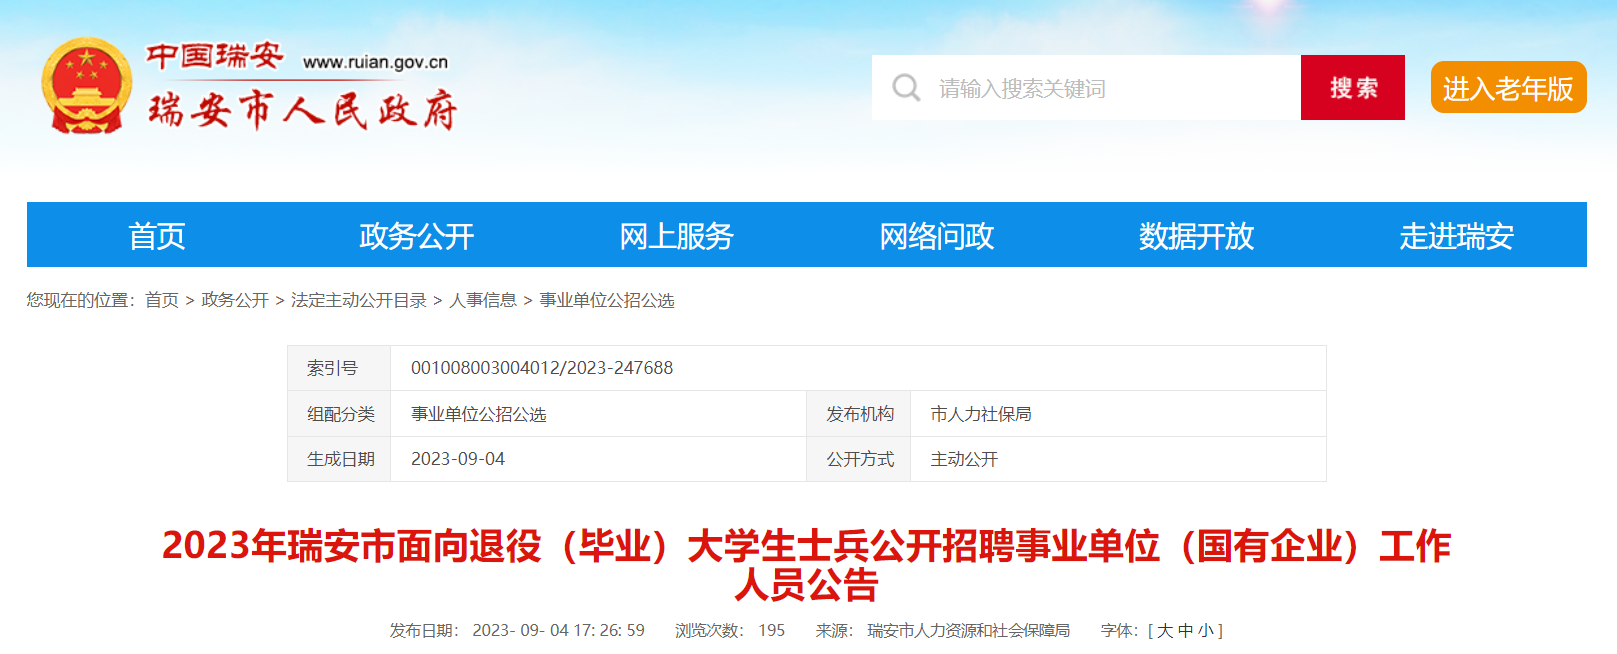Navigate to 人事信息 breadcrumb link

click(483, 300)
